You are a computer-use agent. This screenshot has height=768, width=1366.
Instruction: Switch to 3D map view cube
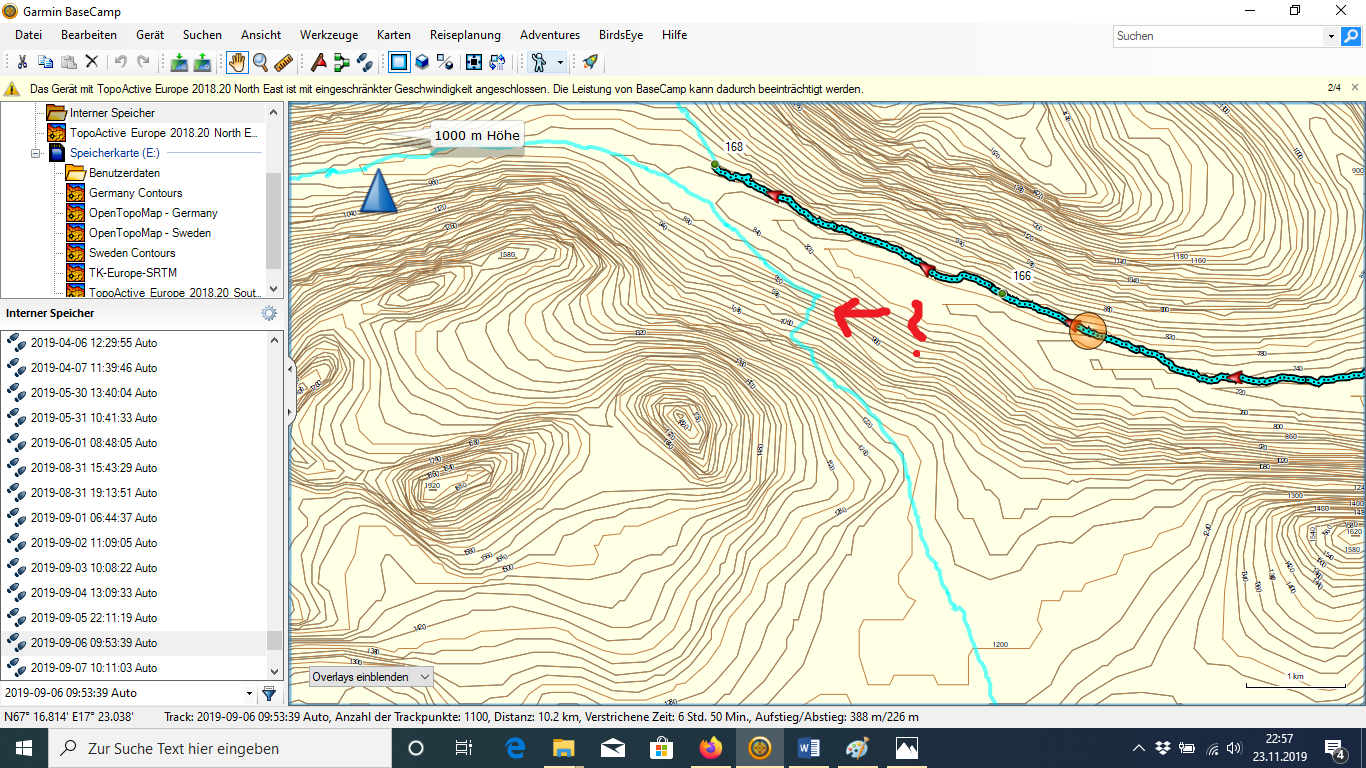[422, 62]
